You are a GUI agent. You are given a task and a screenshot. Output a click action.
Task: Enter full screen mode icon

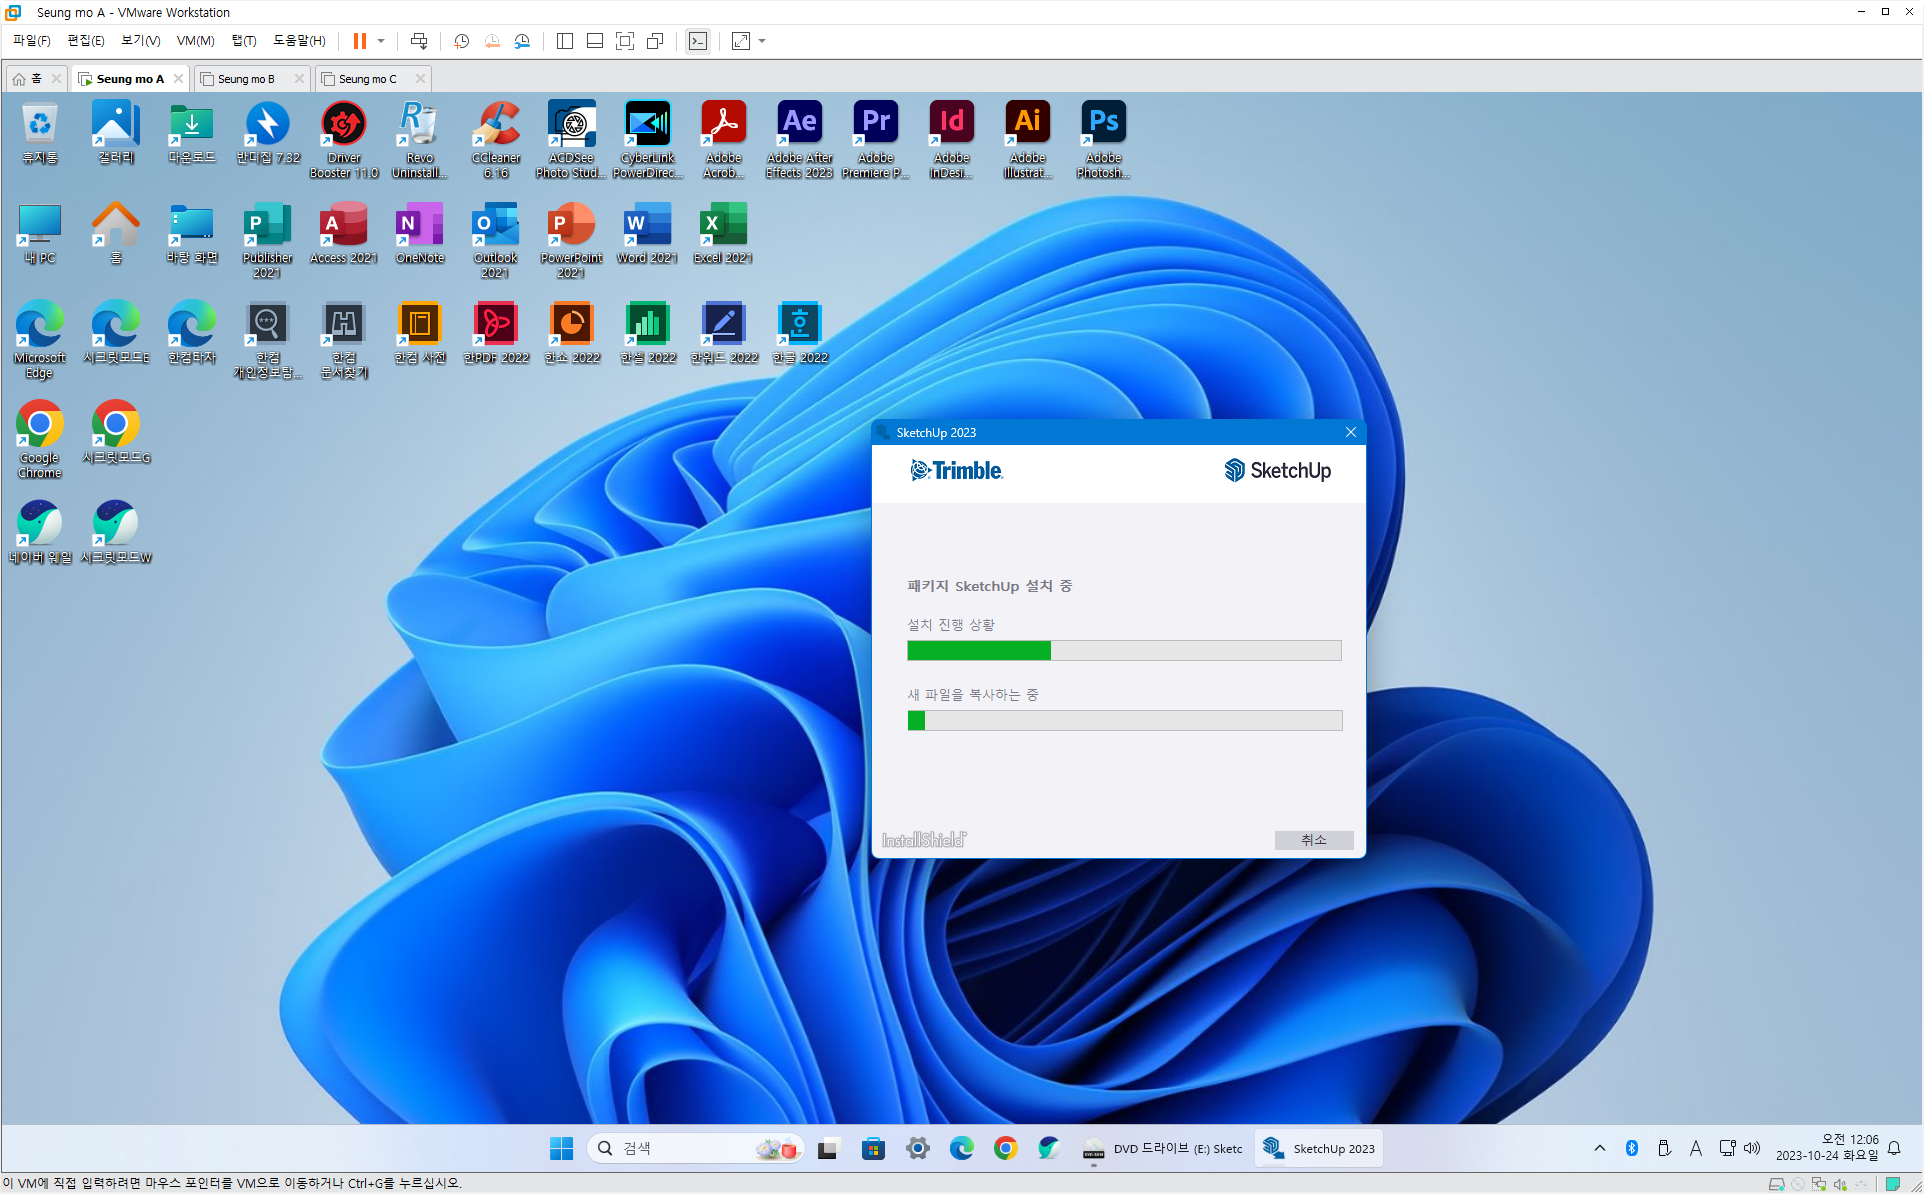tap(625, 41)
